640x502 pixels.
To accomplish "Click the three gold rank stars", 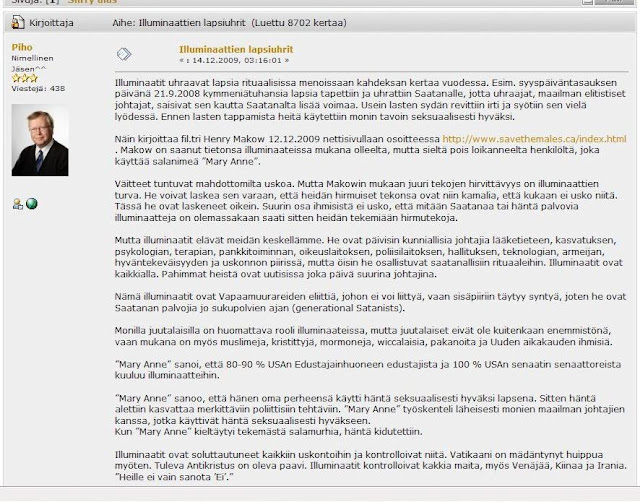I will [x=24, y=78].
